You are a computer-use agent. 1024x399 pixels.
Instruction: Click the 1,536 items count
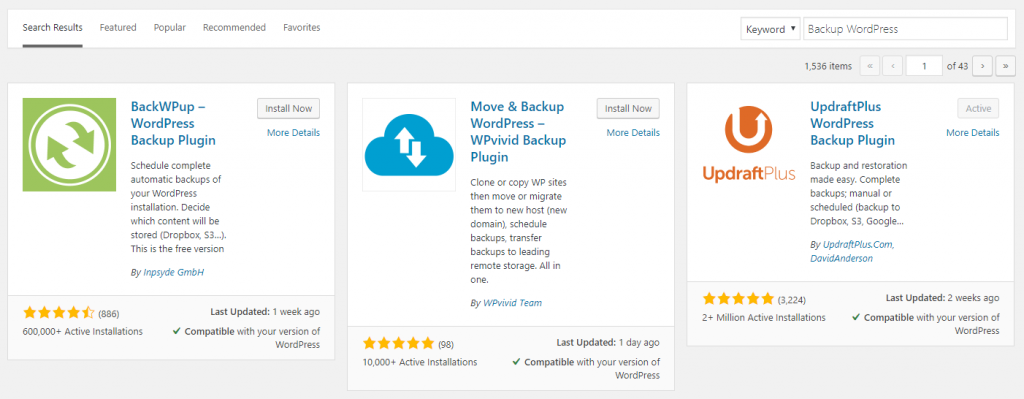(x=828, y=66)
